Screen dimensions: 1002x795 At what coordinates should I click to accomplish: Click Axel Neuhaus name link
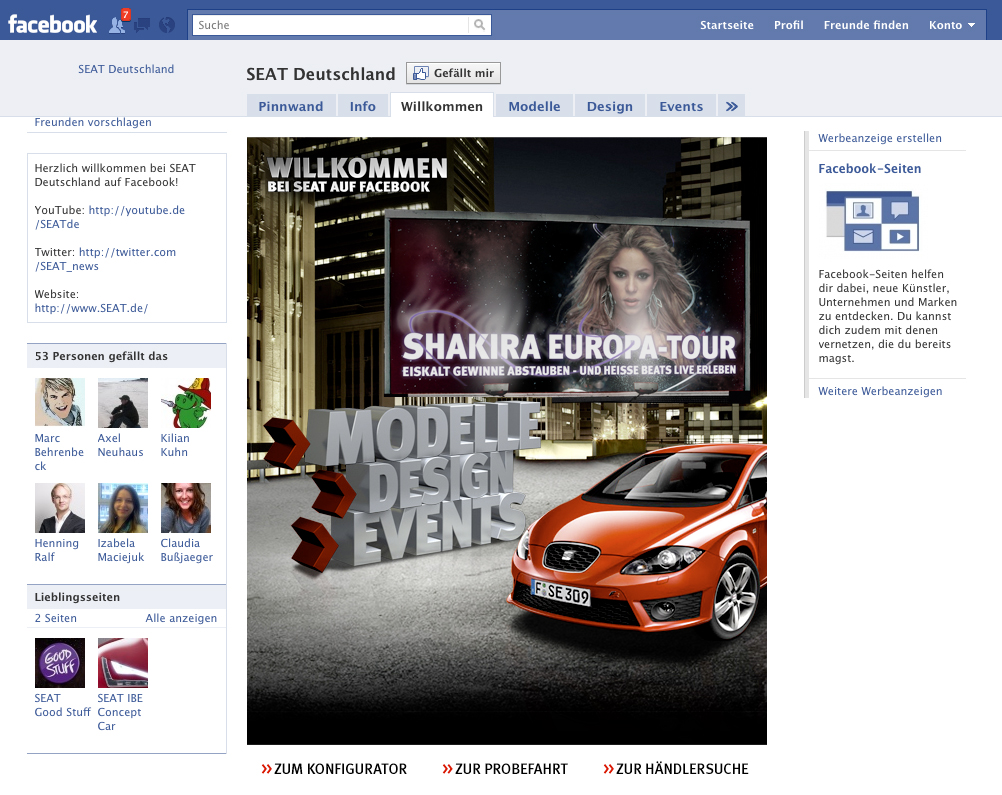[x=120, y=445]
